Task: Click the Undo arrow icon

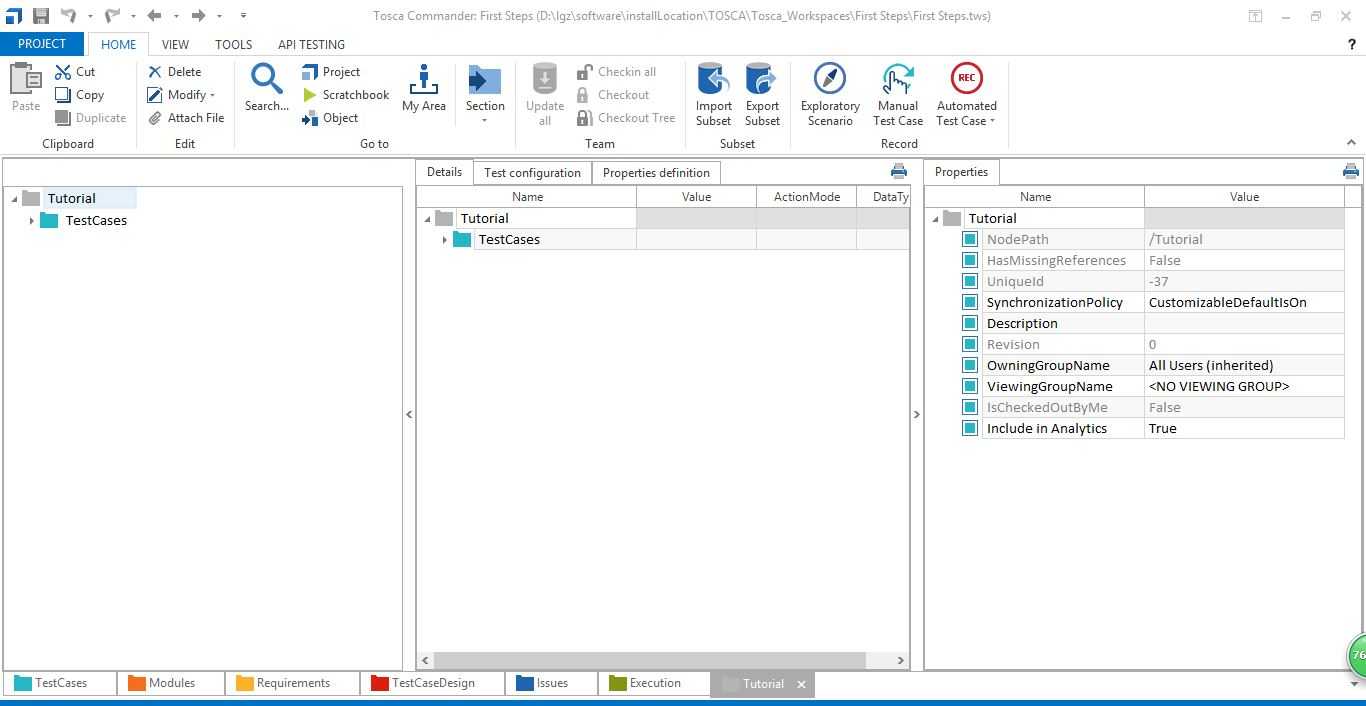Action: [68, 15]
